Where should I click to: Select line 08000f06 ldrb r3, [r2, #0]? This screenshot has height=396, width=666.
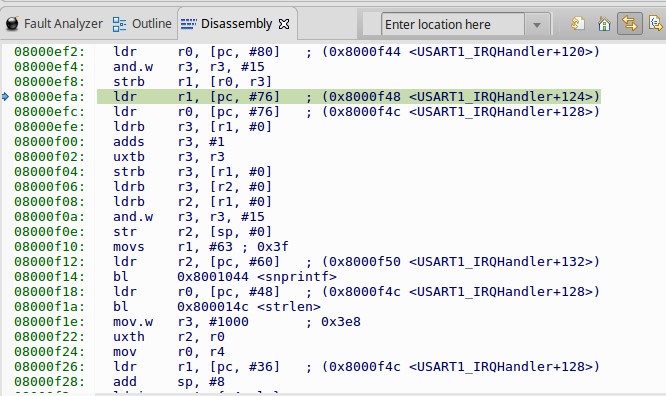click(x=143, y=187)
